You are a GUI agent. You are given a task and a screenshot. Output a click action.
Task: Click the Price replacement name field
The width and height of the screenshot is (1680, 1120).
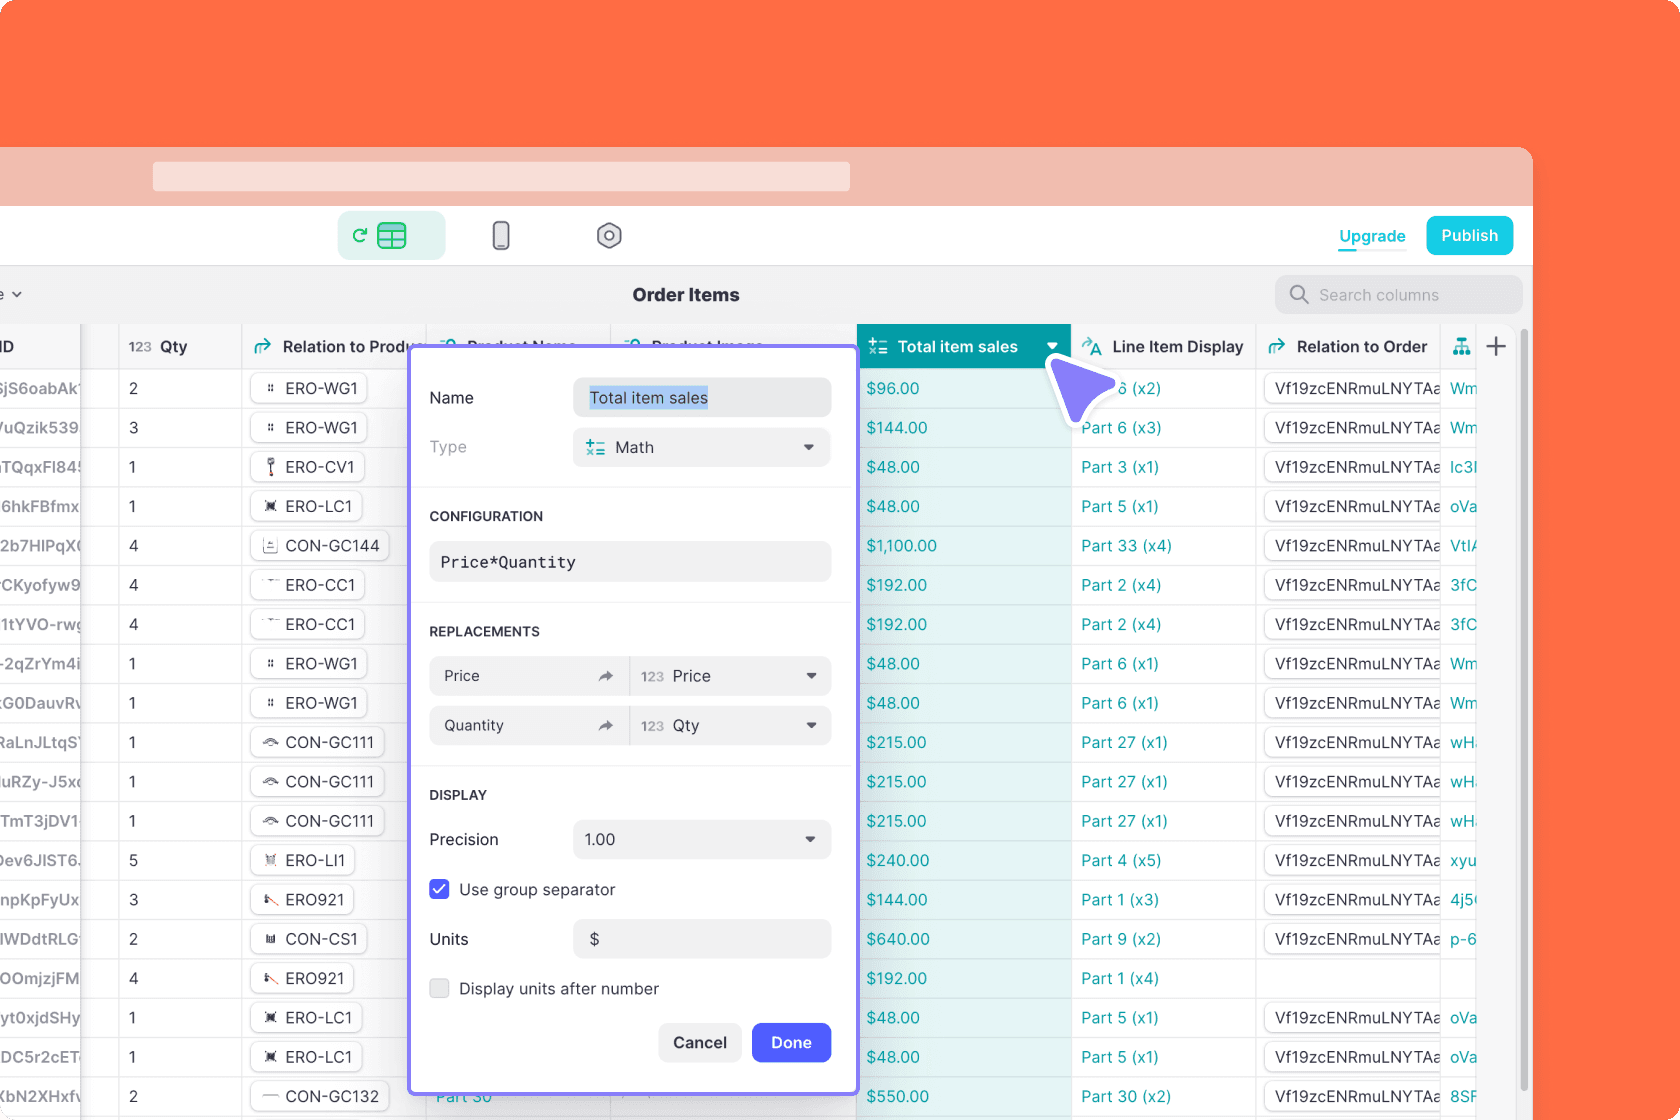[529, 676]
